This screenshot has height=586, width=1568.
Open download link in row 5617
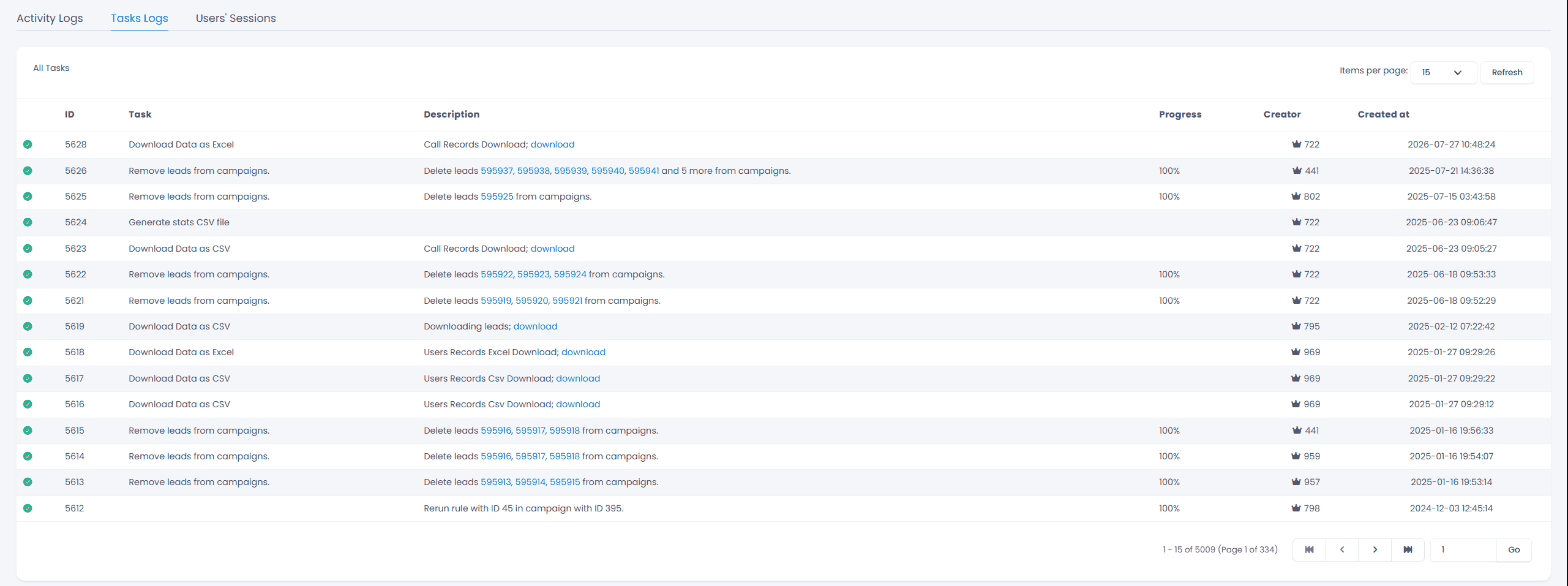point(578,379)
